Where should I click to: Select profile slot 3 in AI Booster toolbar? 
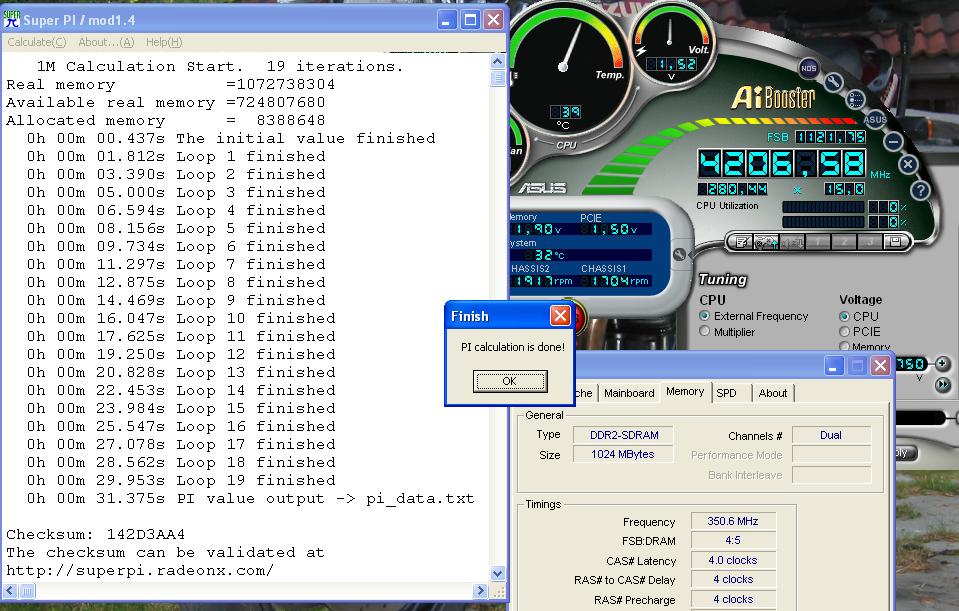[x=869, y=242]
